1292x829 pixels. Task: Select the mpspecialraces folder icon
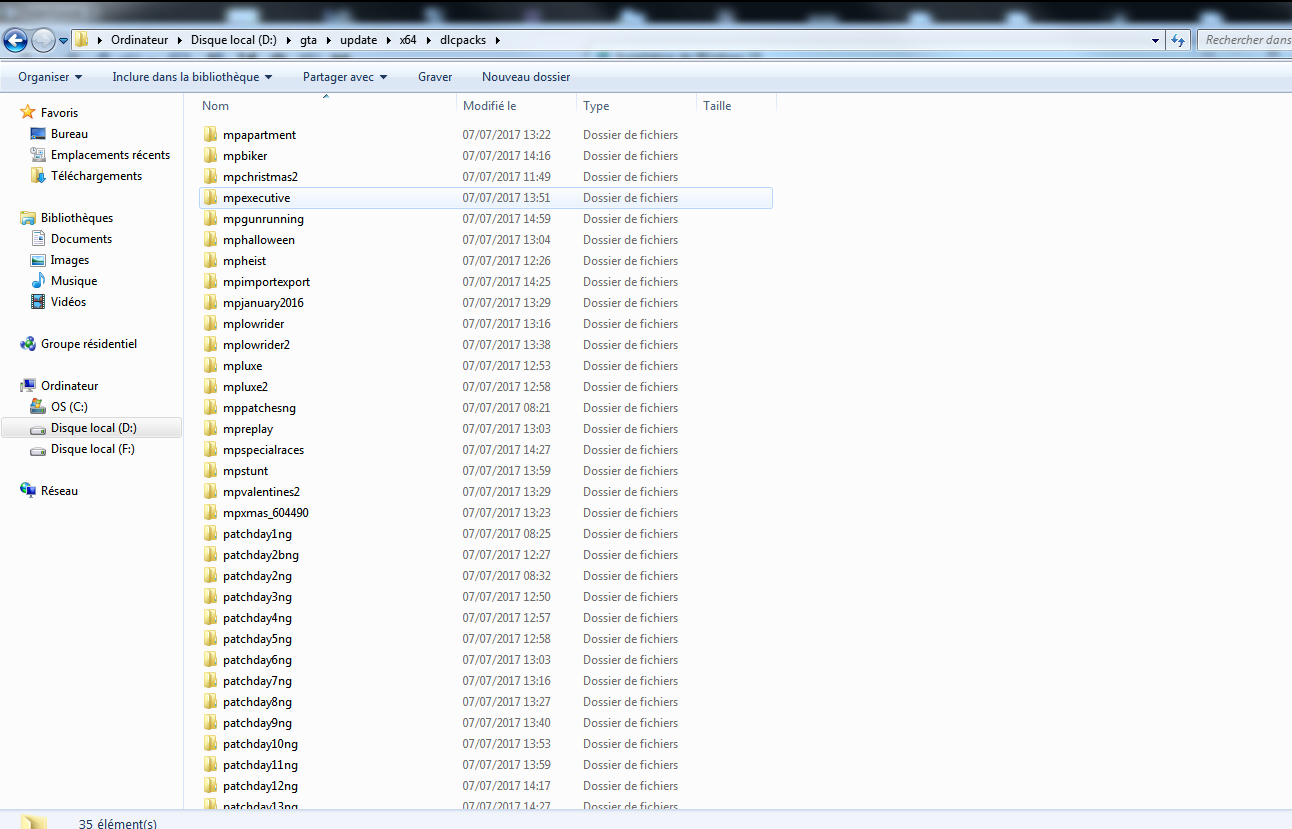coord(210,449)
